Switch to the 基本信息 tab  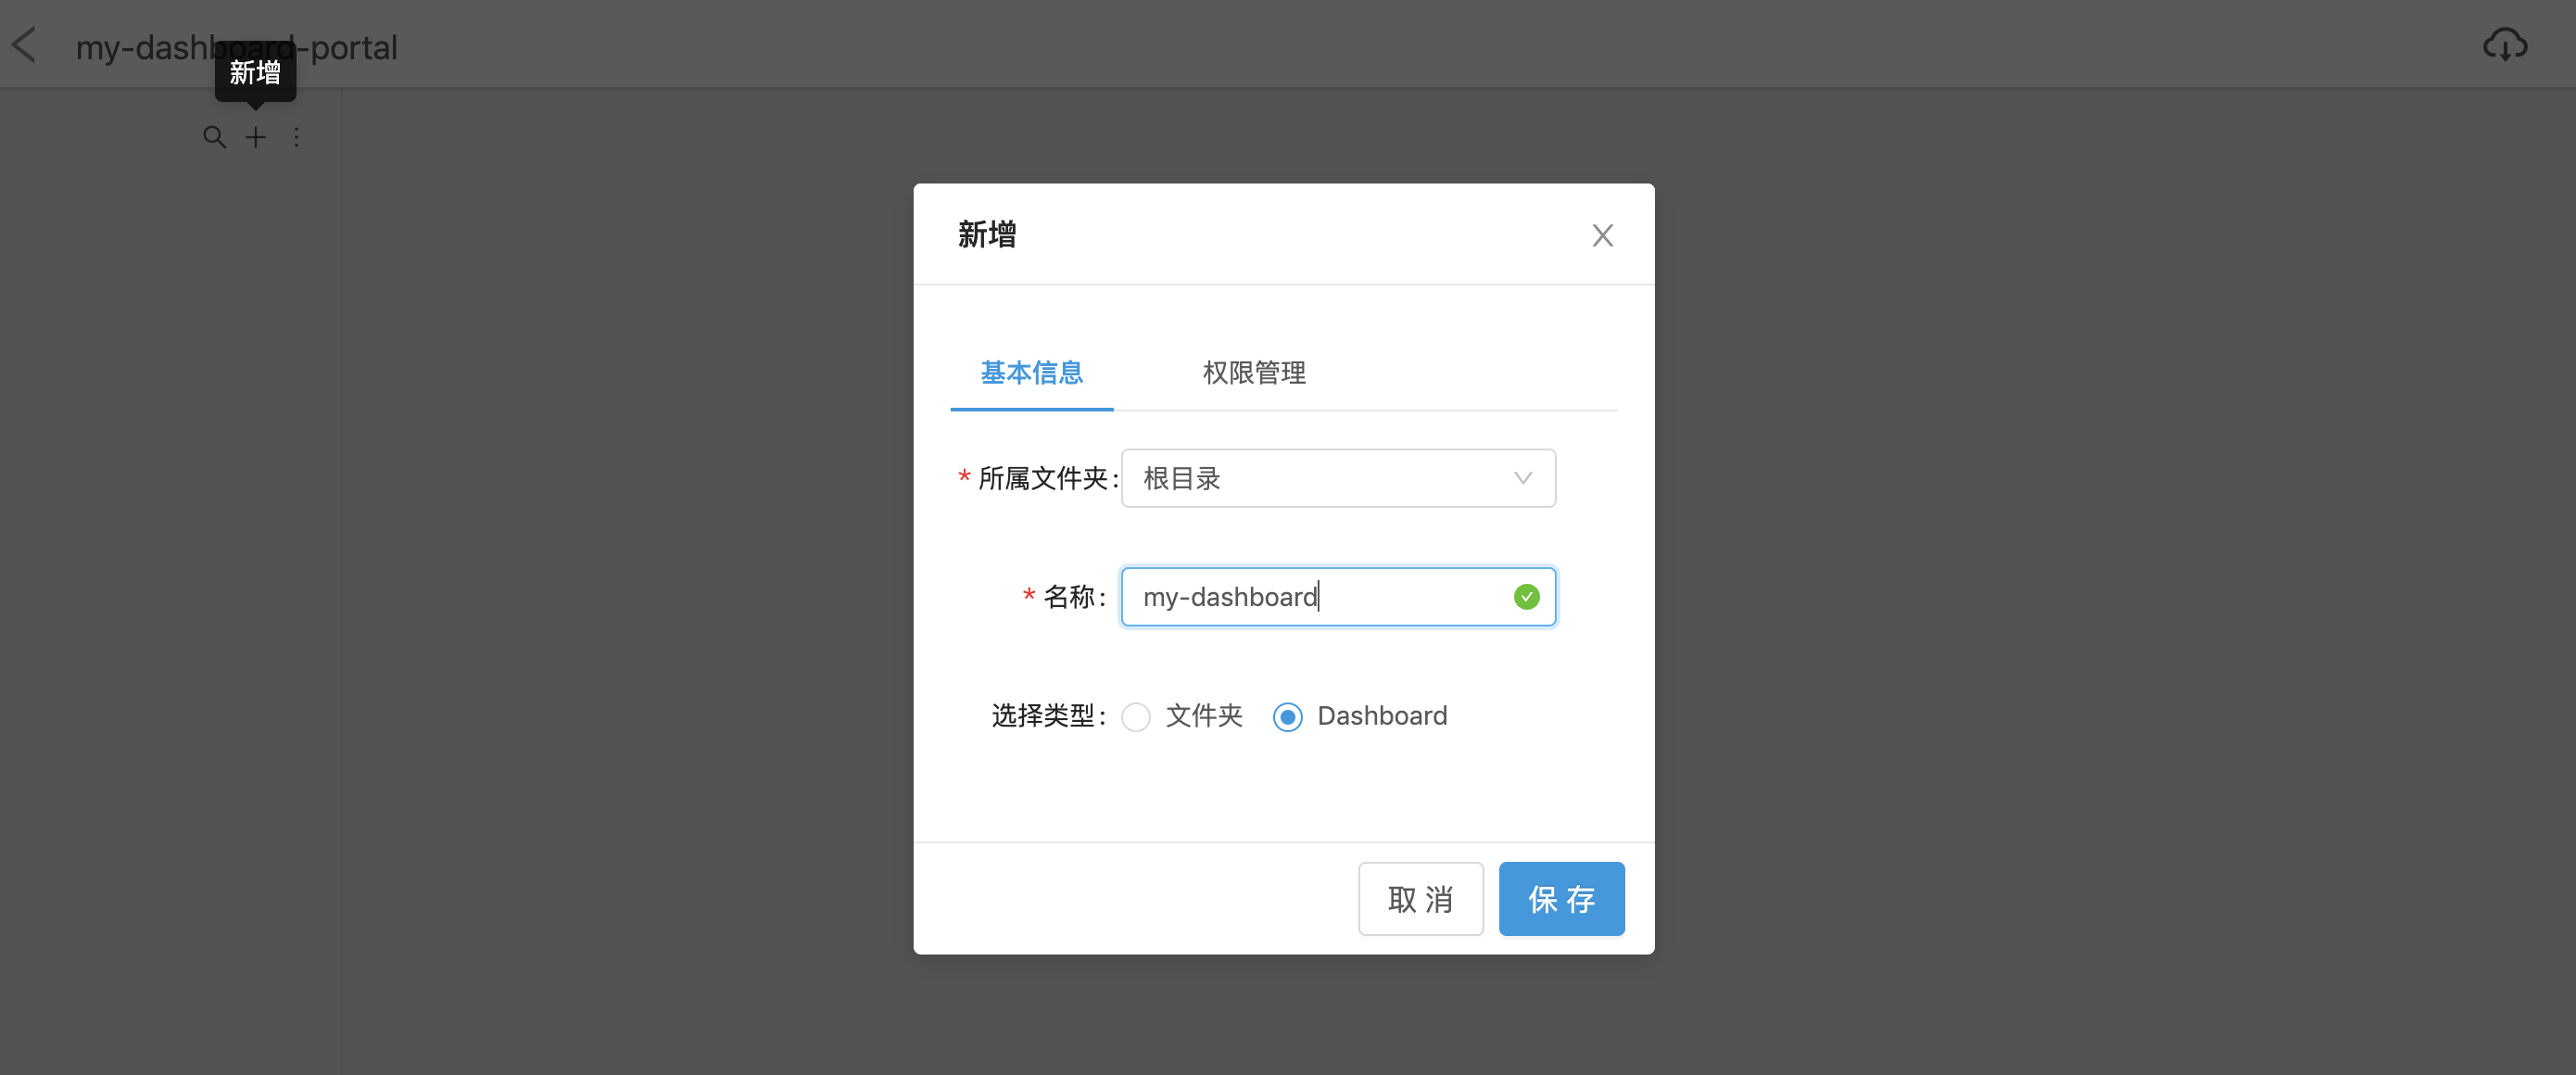coord(1031,373)
